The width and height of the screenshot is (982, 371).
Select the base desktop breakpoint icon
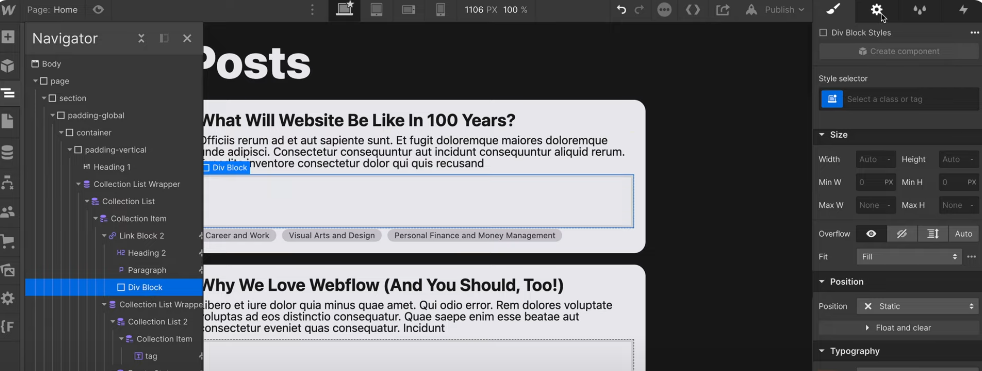point(344,10)
